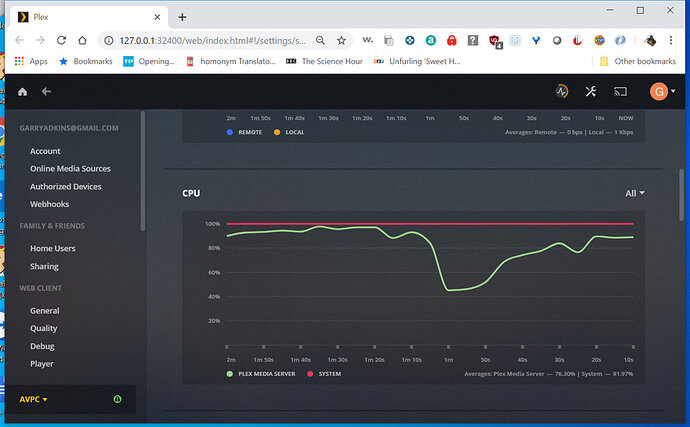The width and height of the screenshot is (690, 427).
Task: Open the homonym Translator bookmark
Action: coord(231,61)
